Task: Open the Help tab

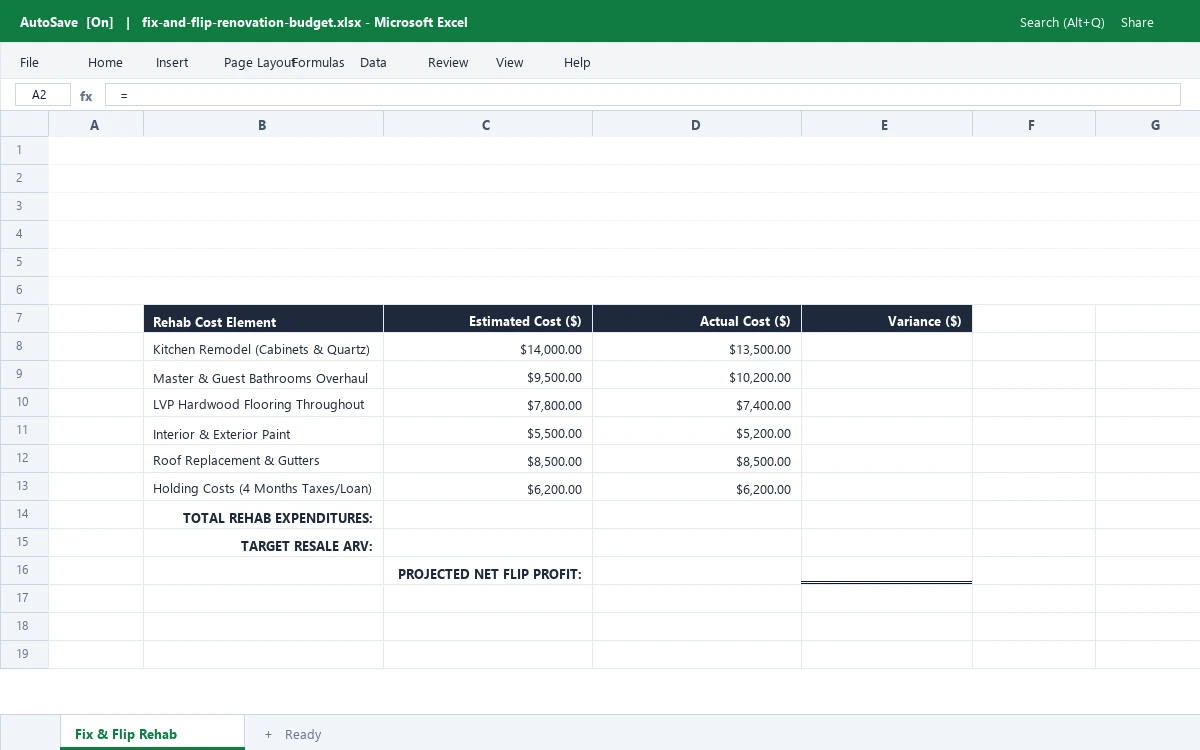Action: pos(577,62)
